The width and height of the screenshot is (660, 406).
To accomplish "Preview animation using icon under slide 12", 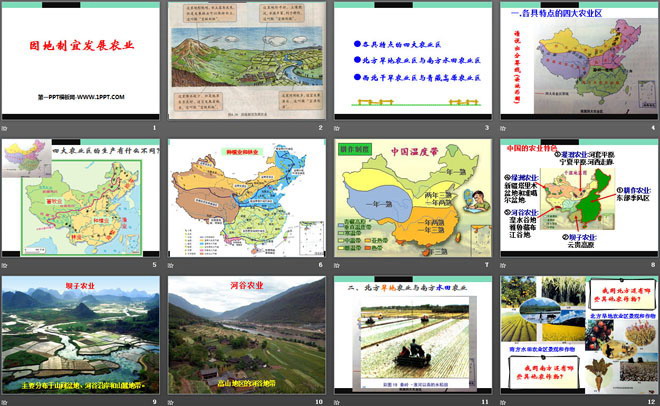I will click(x=504, y=400).
